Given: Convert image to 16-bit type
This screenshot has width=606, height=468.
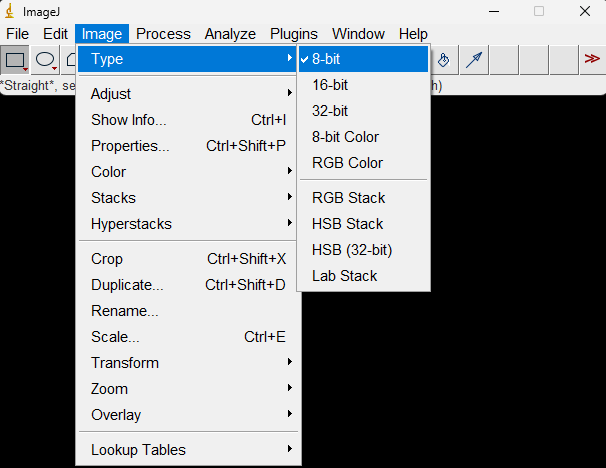Looking at the screenshot, I should (x=363, y=85).
